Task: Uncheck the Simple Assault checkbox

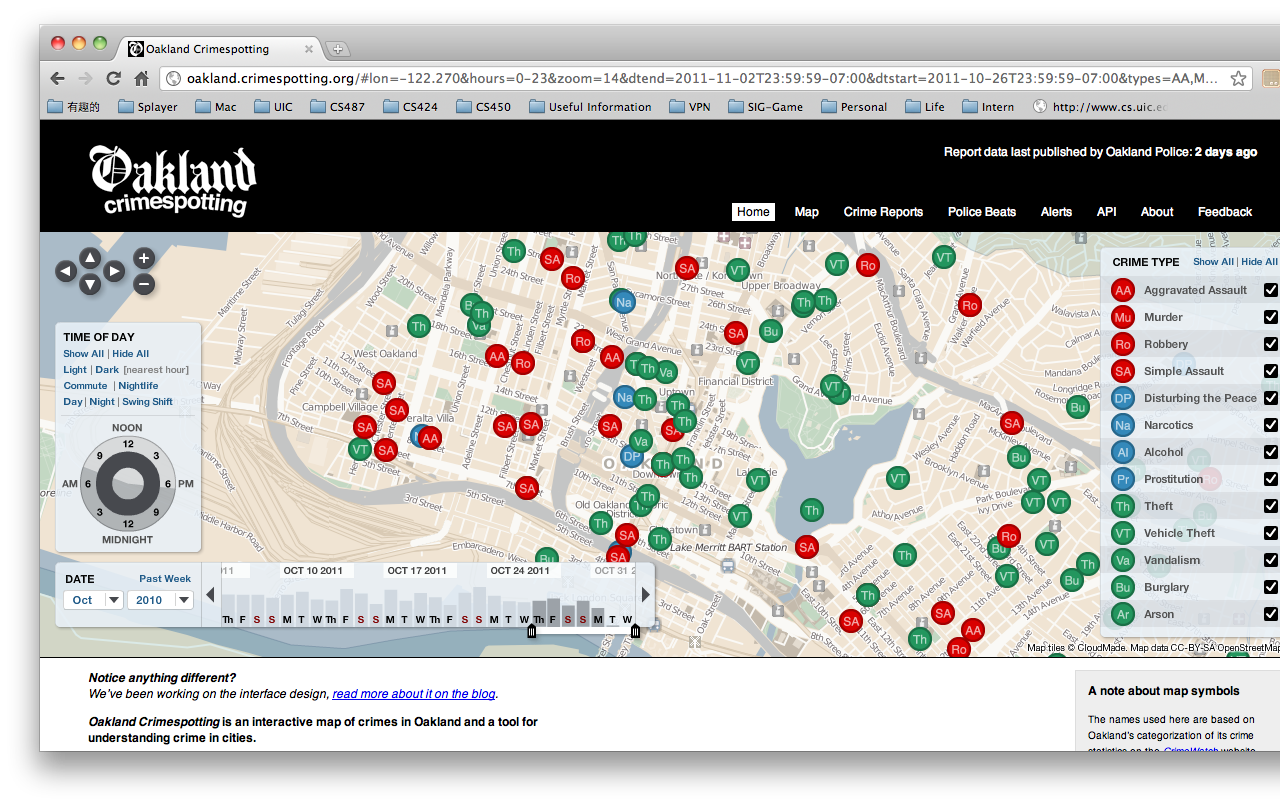Action: (1270, 371)
